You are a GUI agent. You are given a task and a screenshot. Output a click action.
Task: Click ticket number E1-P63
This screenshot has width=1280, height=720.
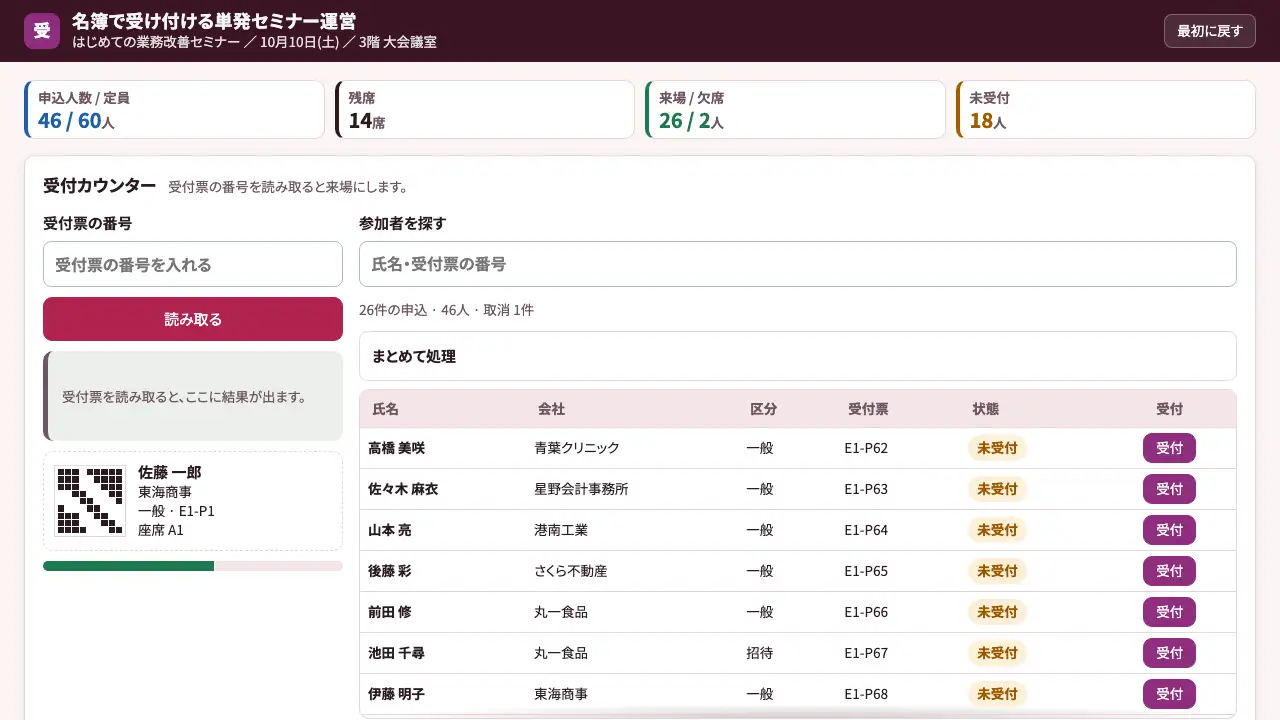click(866, 489)
